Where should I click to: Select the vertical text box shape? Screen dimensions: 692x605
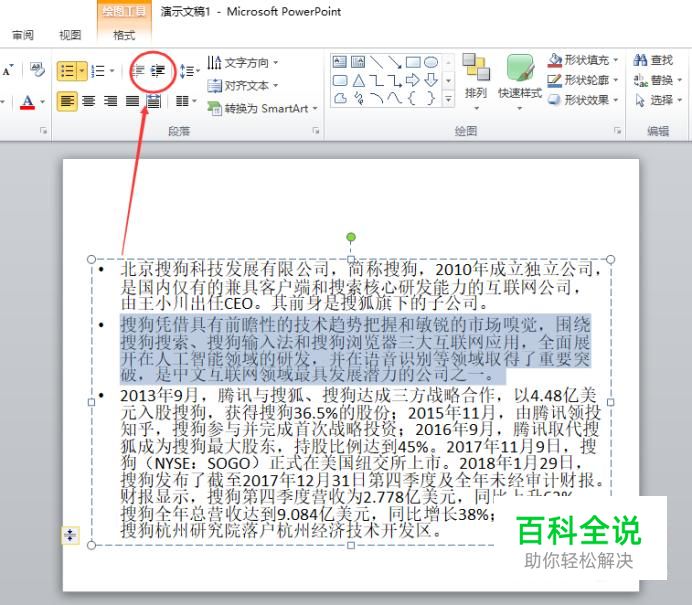coord(358,62)
